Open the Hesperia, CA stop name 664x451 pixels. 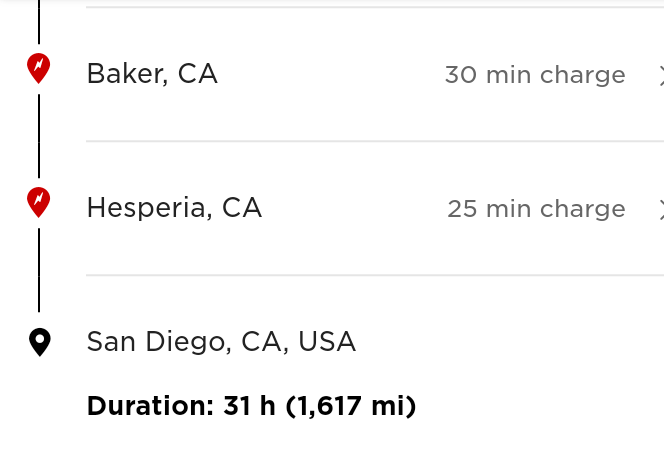pos(174,208)
